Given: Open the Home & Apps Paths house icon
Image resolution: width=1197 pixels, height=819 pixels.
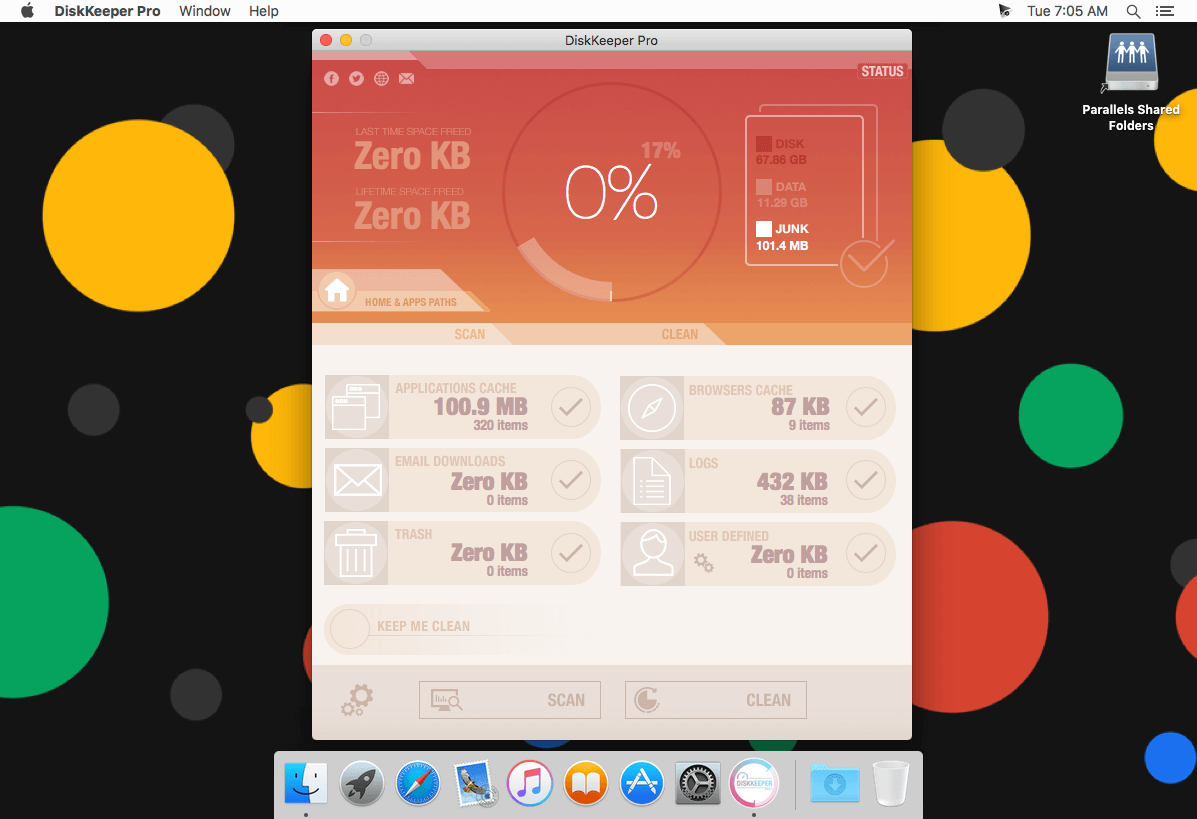Looking at the screenshot, I should [337, 290].
